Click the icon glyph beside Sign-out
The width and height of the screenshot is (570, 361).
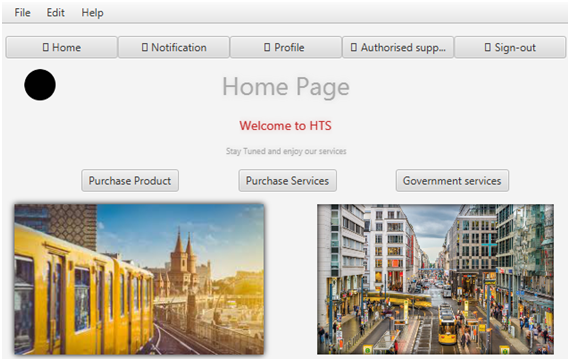pyautogui.click(x=488, y=47)
